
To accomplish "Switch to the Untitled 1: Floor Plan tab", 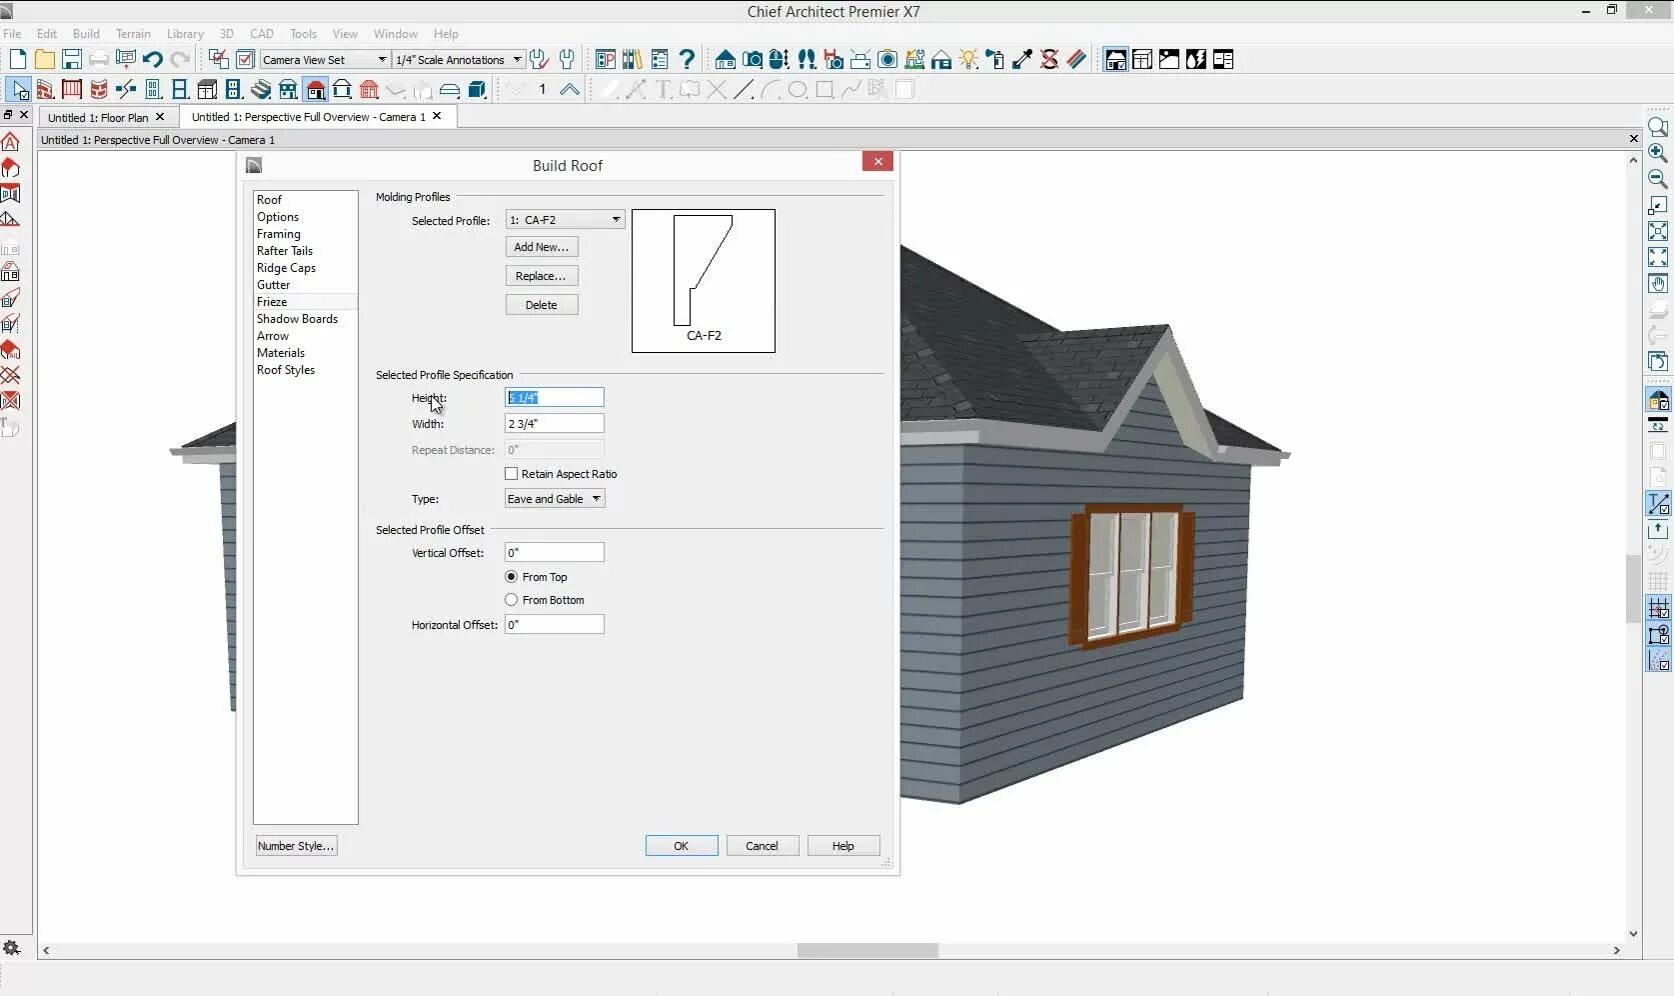I will pos(98,117).
